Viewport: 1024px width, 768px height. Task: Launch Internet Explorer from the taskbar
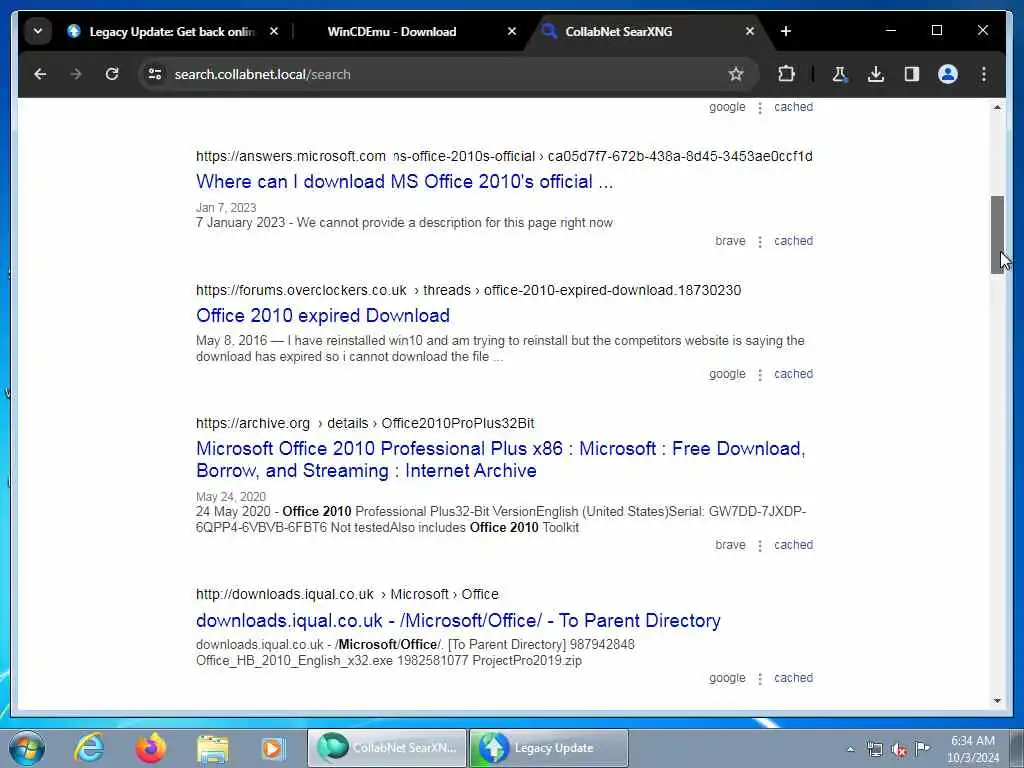click(x=88, y=748)
